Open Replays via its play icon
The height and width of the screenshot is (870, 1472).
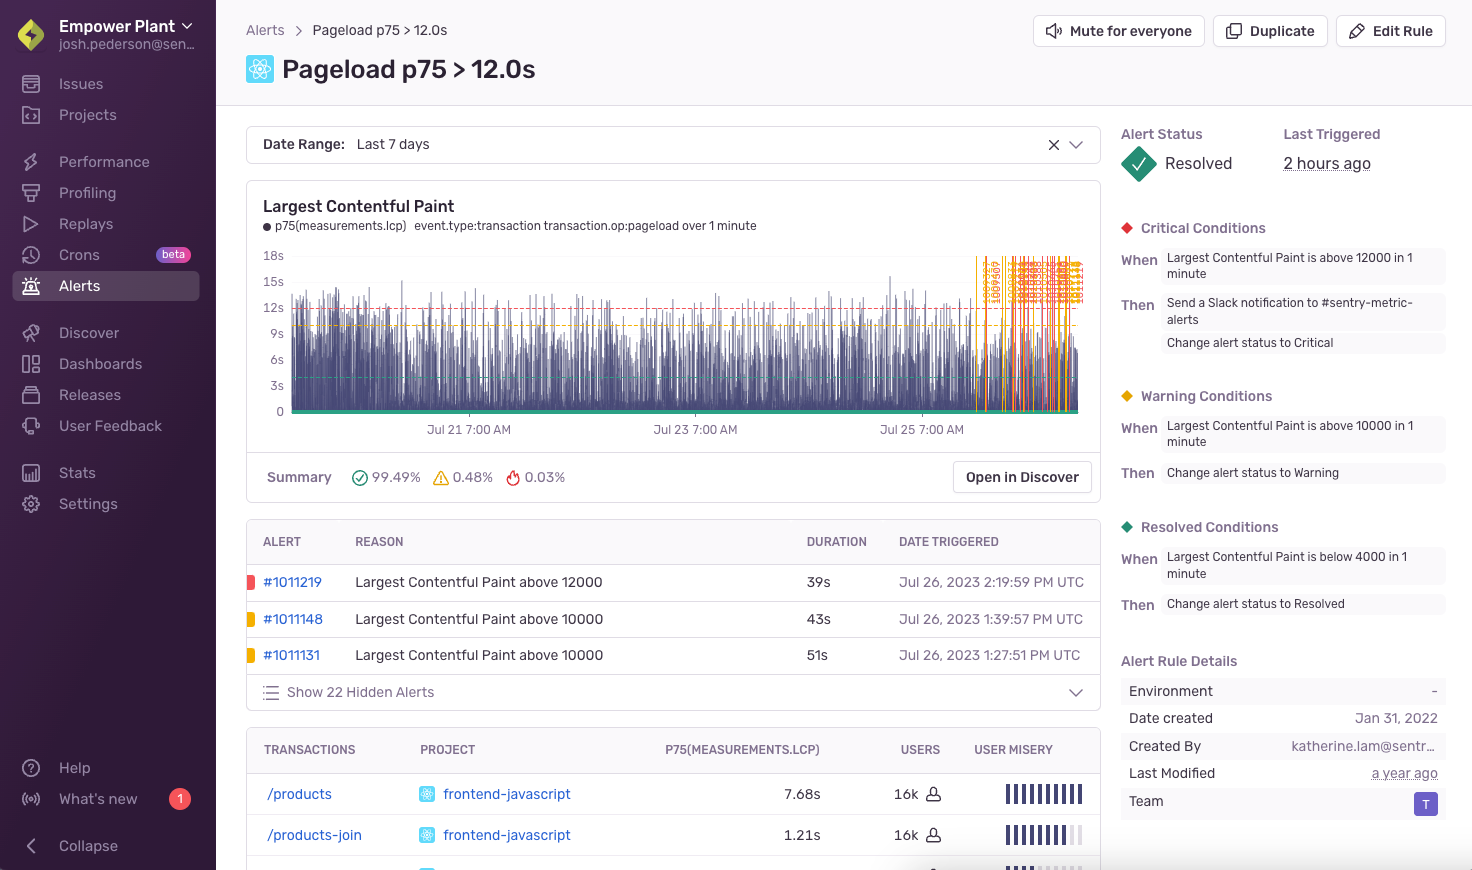[x=31, y=224]
